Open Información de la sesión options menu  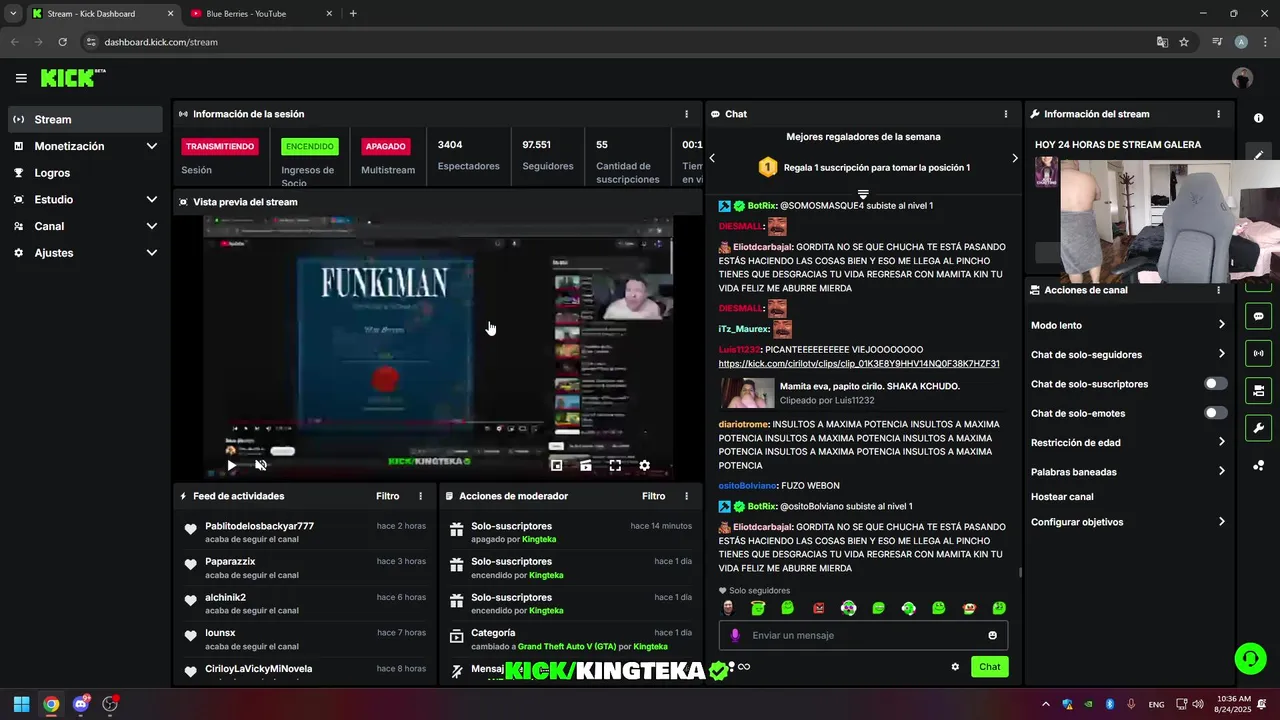686,114
